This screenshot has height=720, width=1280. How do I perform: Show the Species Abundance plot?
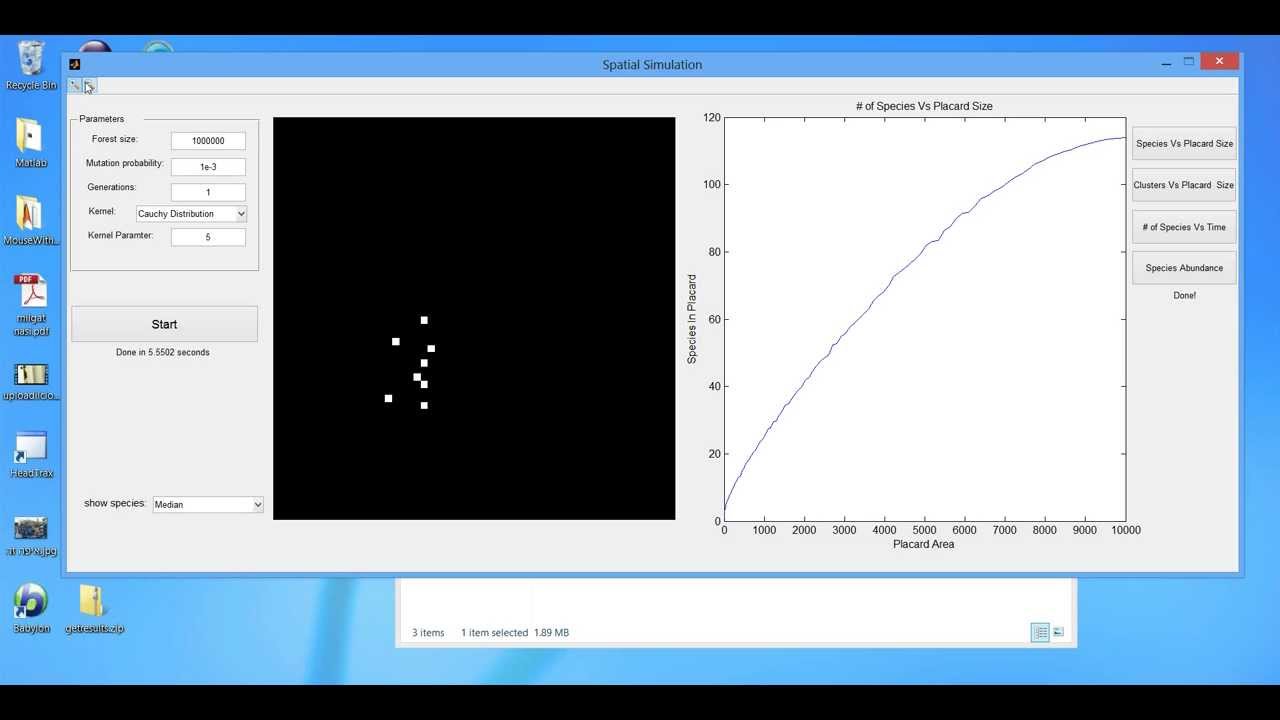pos(1184,268)
